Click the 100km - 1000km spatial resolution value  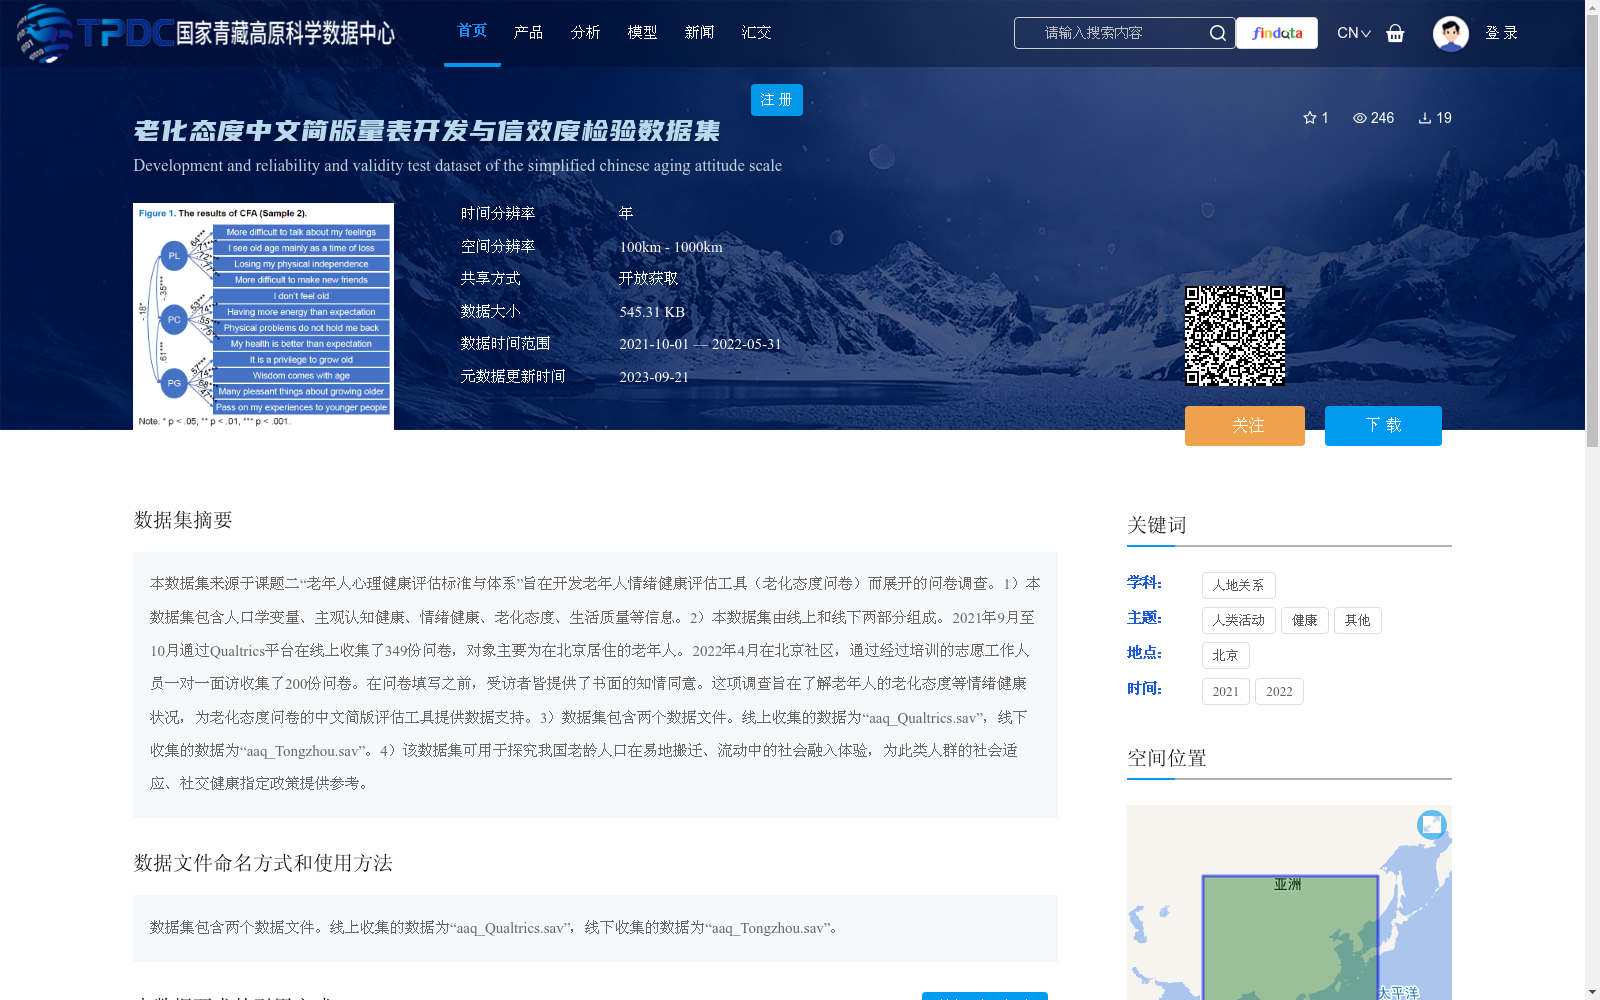671,247
